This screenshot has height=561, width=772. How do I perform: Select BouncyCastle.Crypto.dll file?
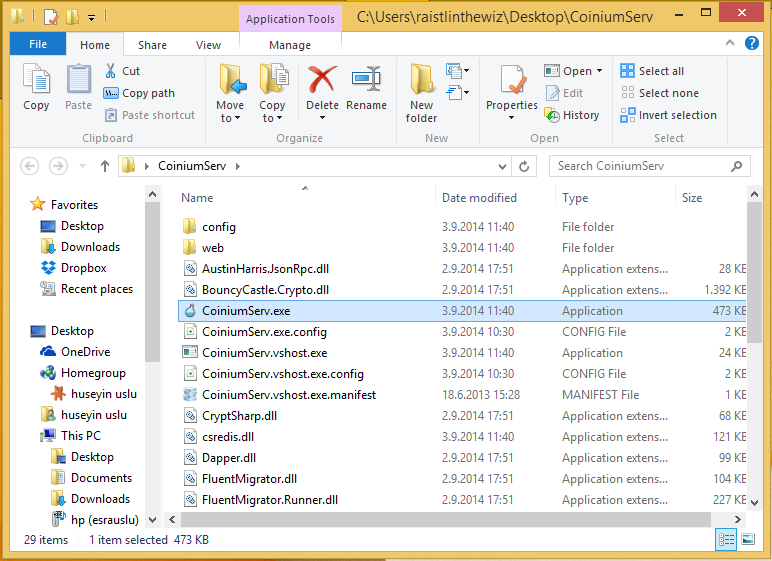pos(462,290)
